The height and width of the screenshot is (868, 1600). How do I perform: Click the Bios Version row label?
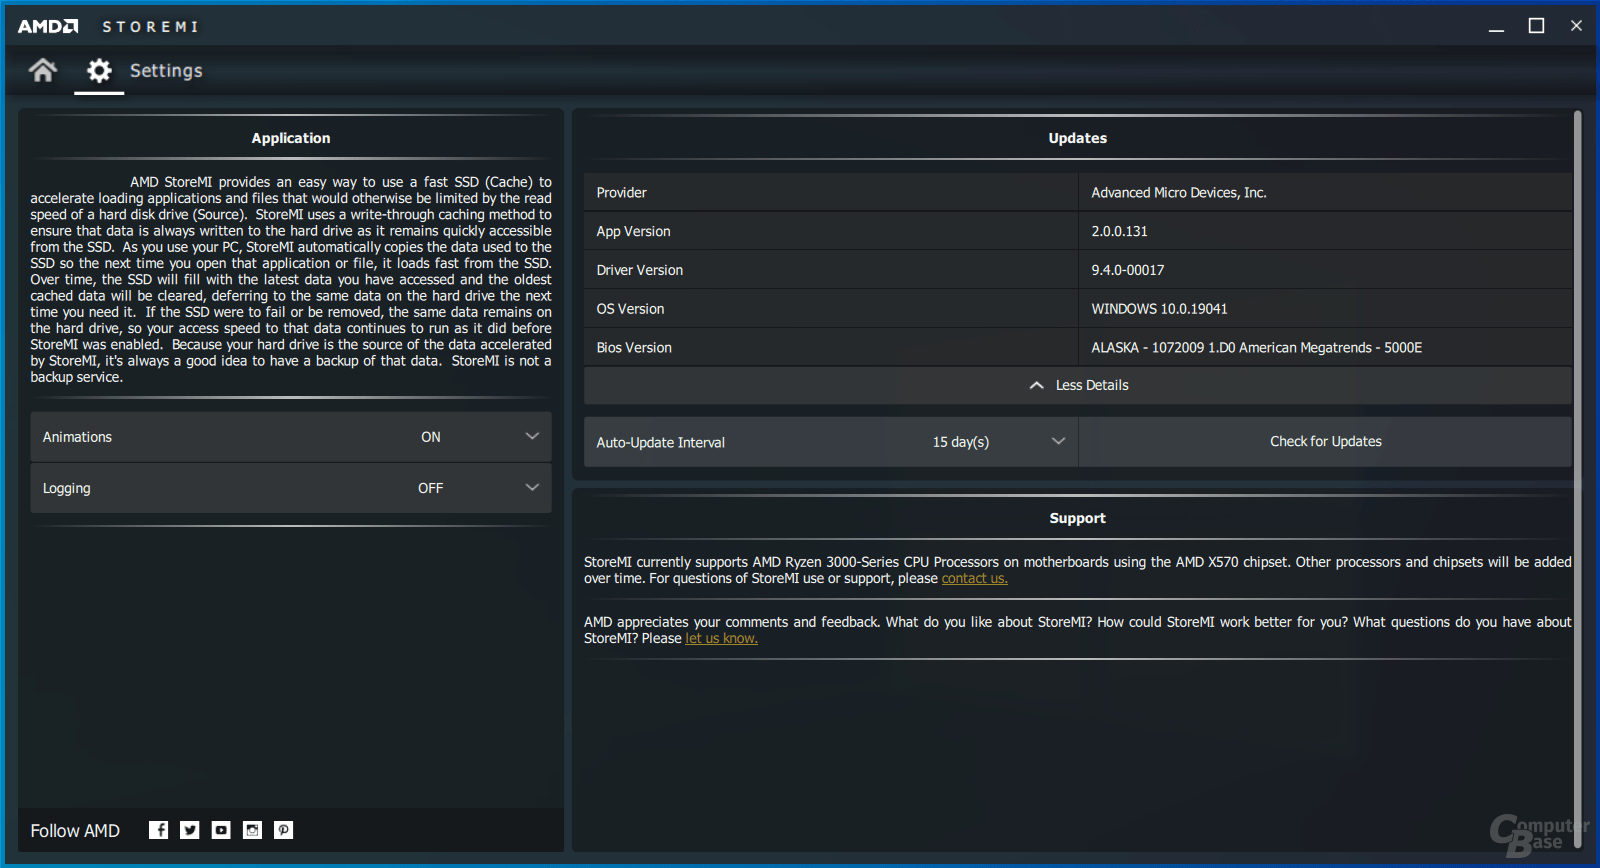click(634, 348)
